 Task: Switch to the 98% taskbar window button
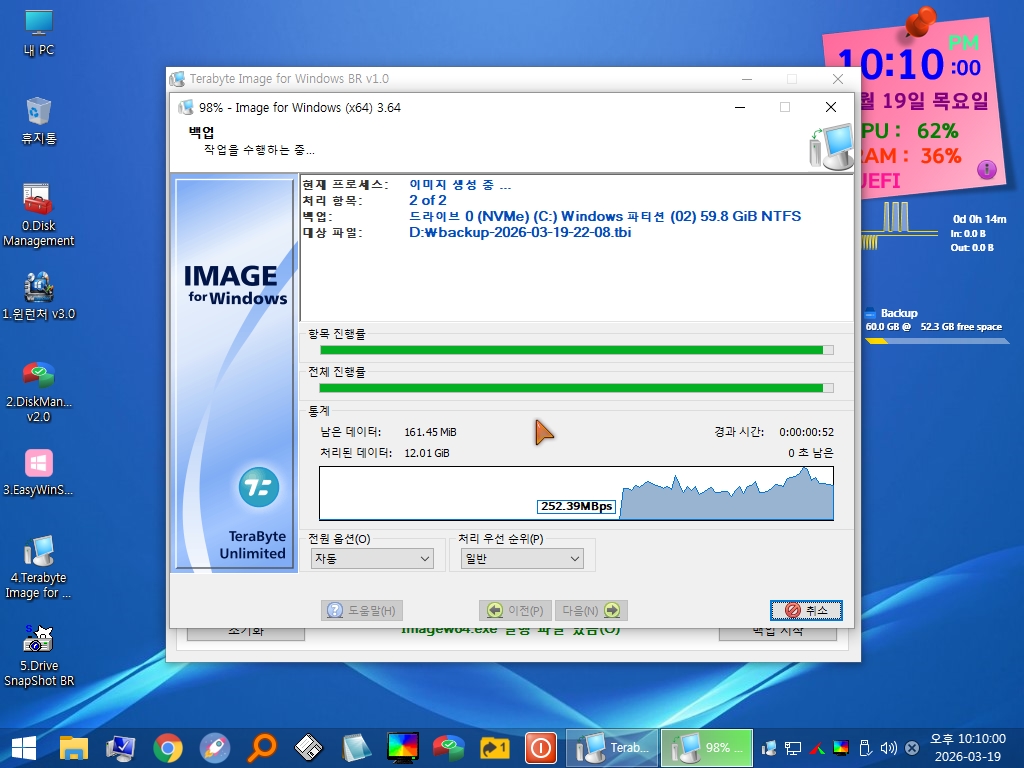point(707,748)
